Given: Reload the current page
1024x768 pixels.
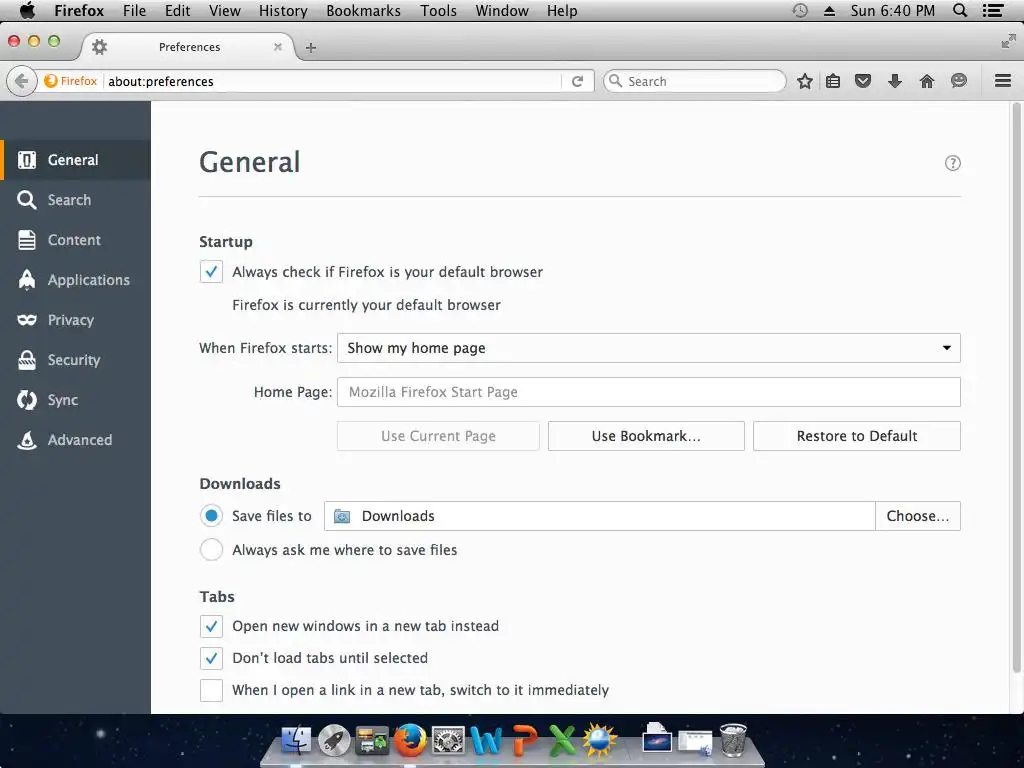Looking at the screenshot, I should click(577, 81).
